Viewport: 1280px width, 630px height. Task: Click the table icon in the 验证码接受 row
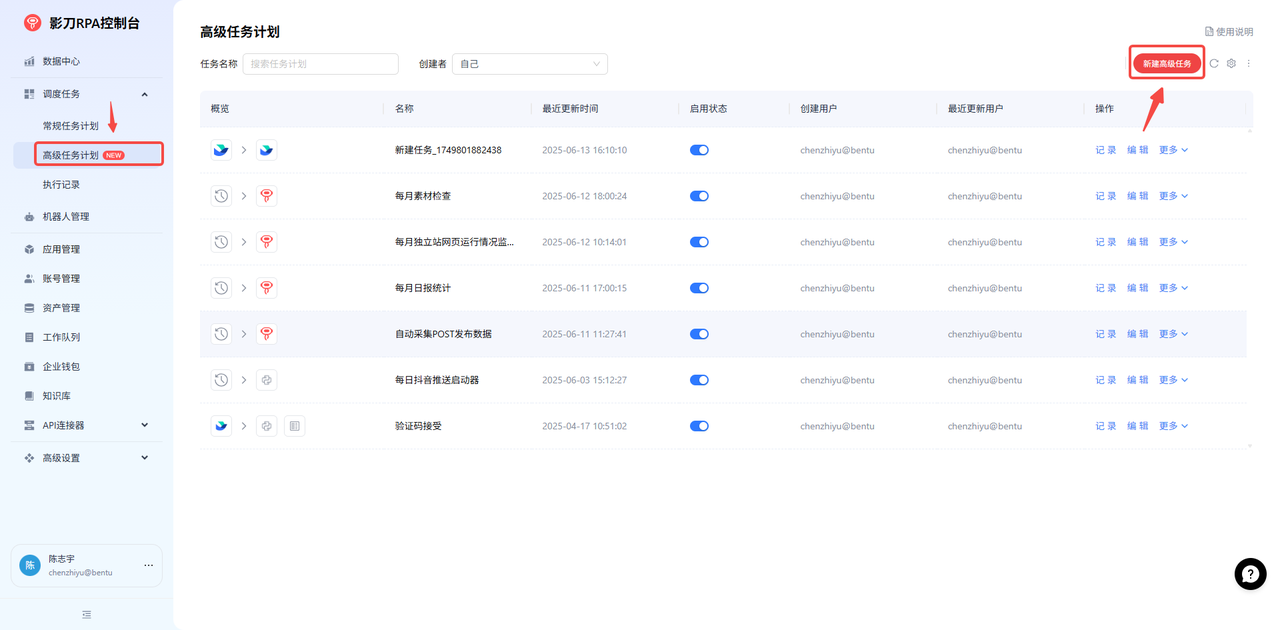tap(294, 426)
